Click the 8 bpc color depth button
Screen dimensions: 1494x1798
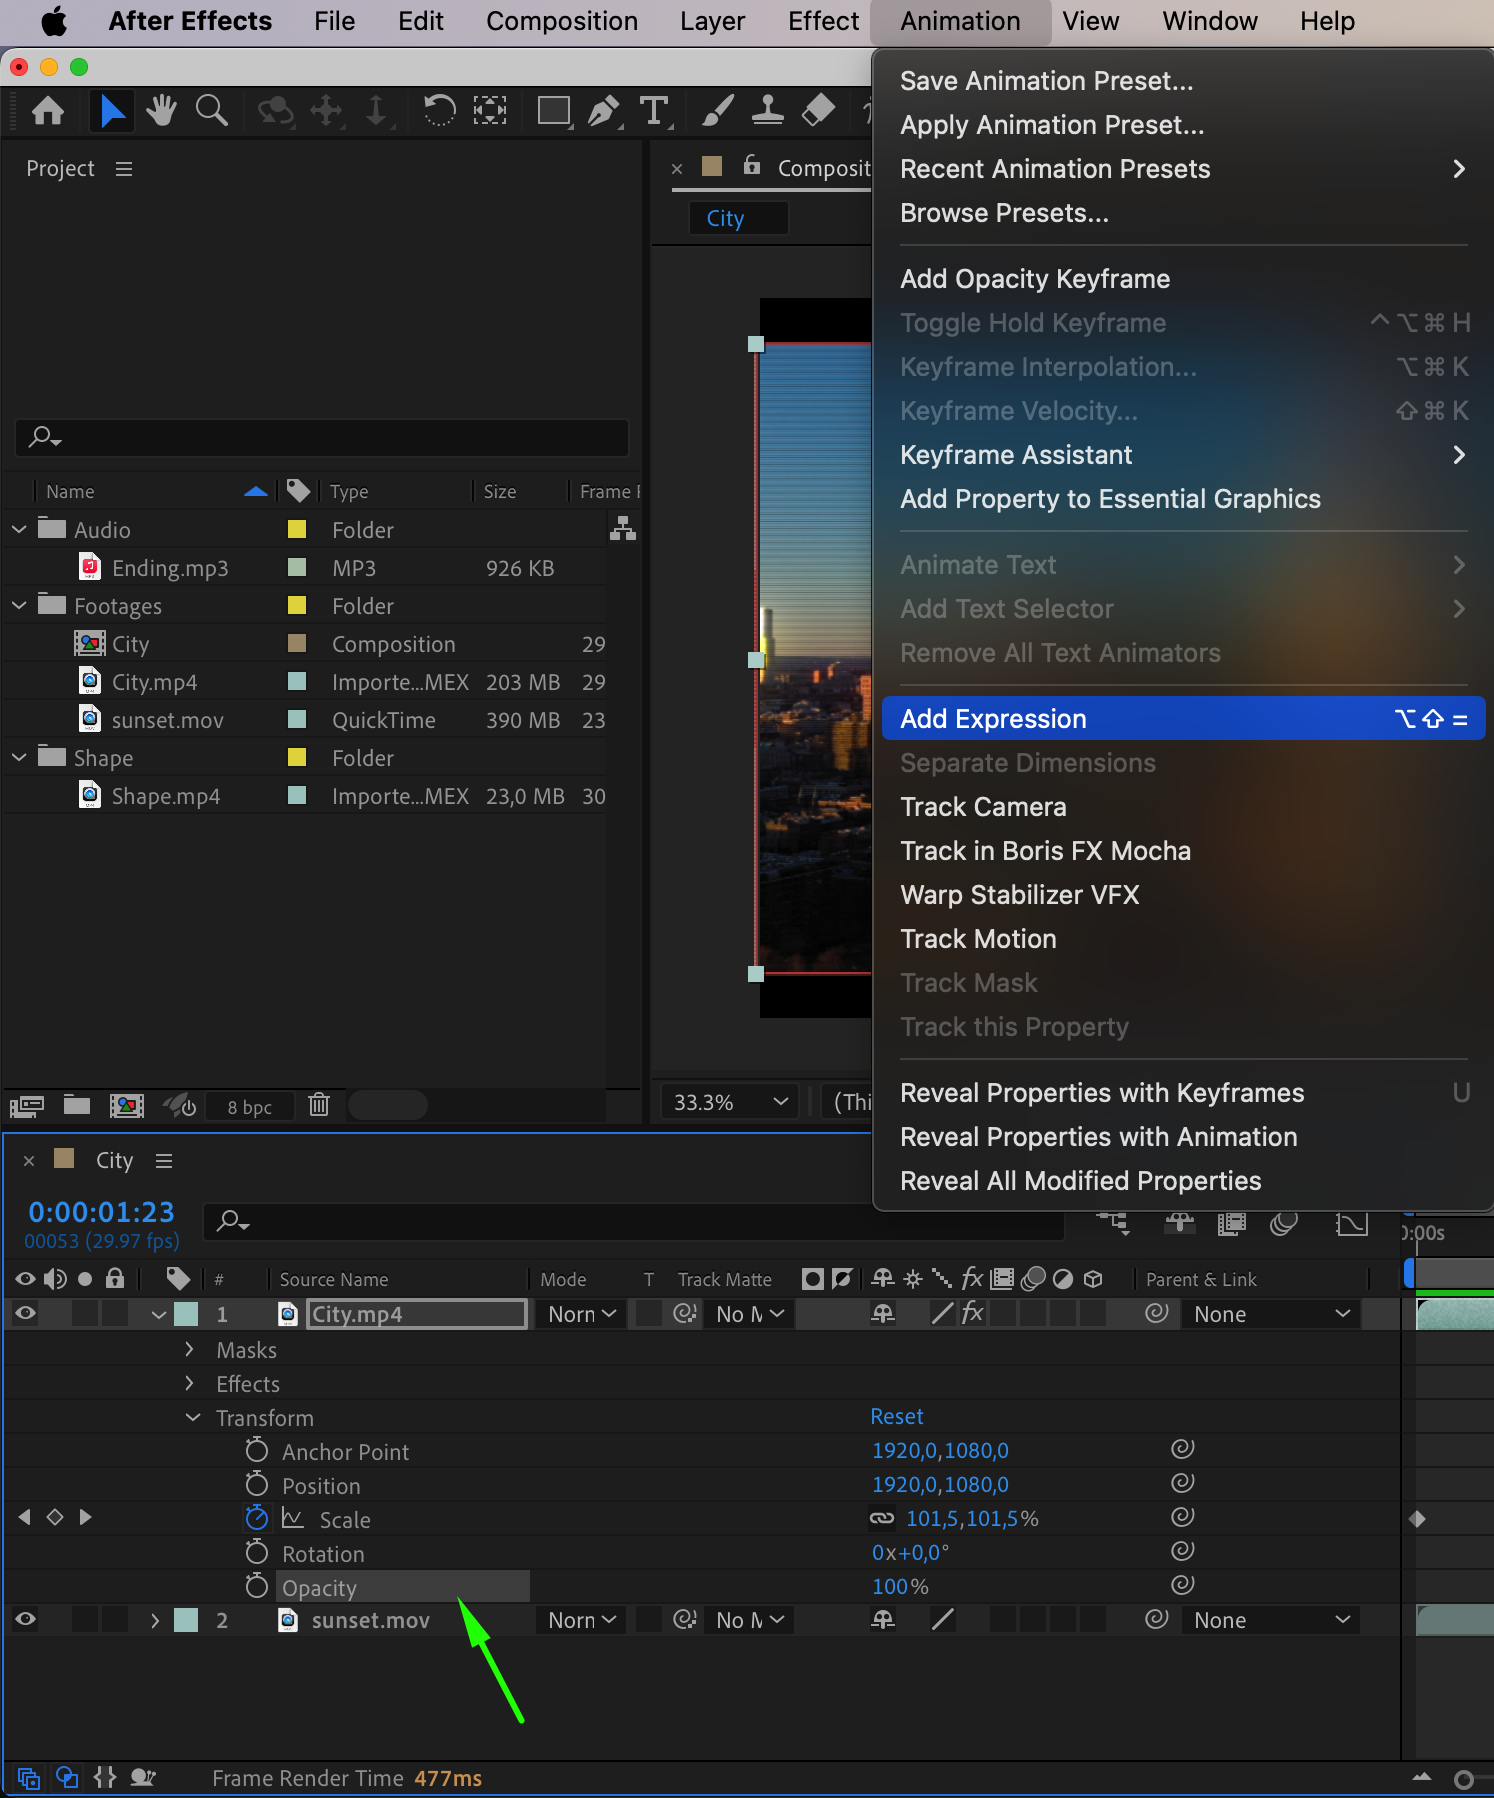pos(249,1107)
